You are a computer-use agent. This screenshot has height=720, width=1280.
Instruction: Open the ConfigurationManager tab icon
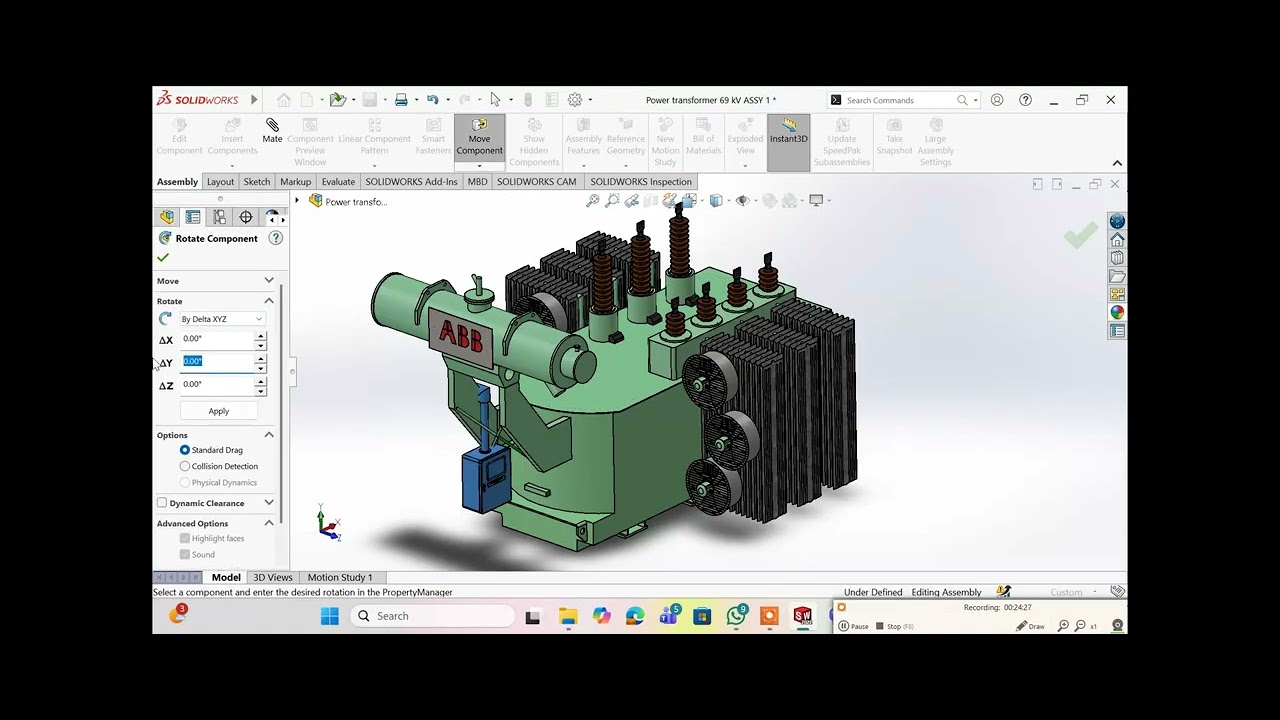tap(219, 217)
